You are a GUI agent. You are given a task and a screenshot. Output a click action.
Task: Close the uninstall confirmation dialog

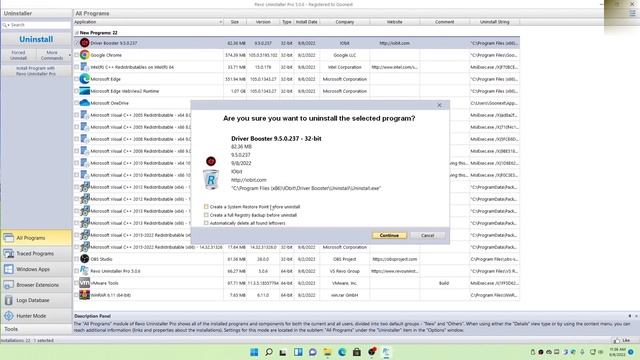440,105
